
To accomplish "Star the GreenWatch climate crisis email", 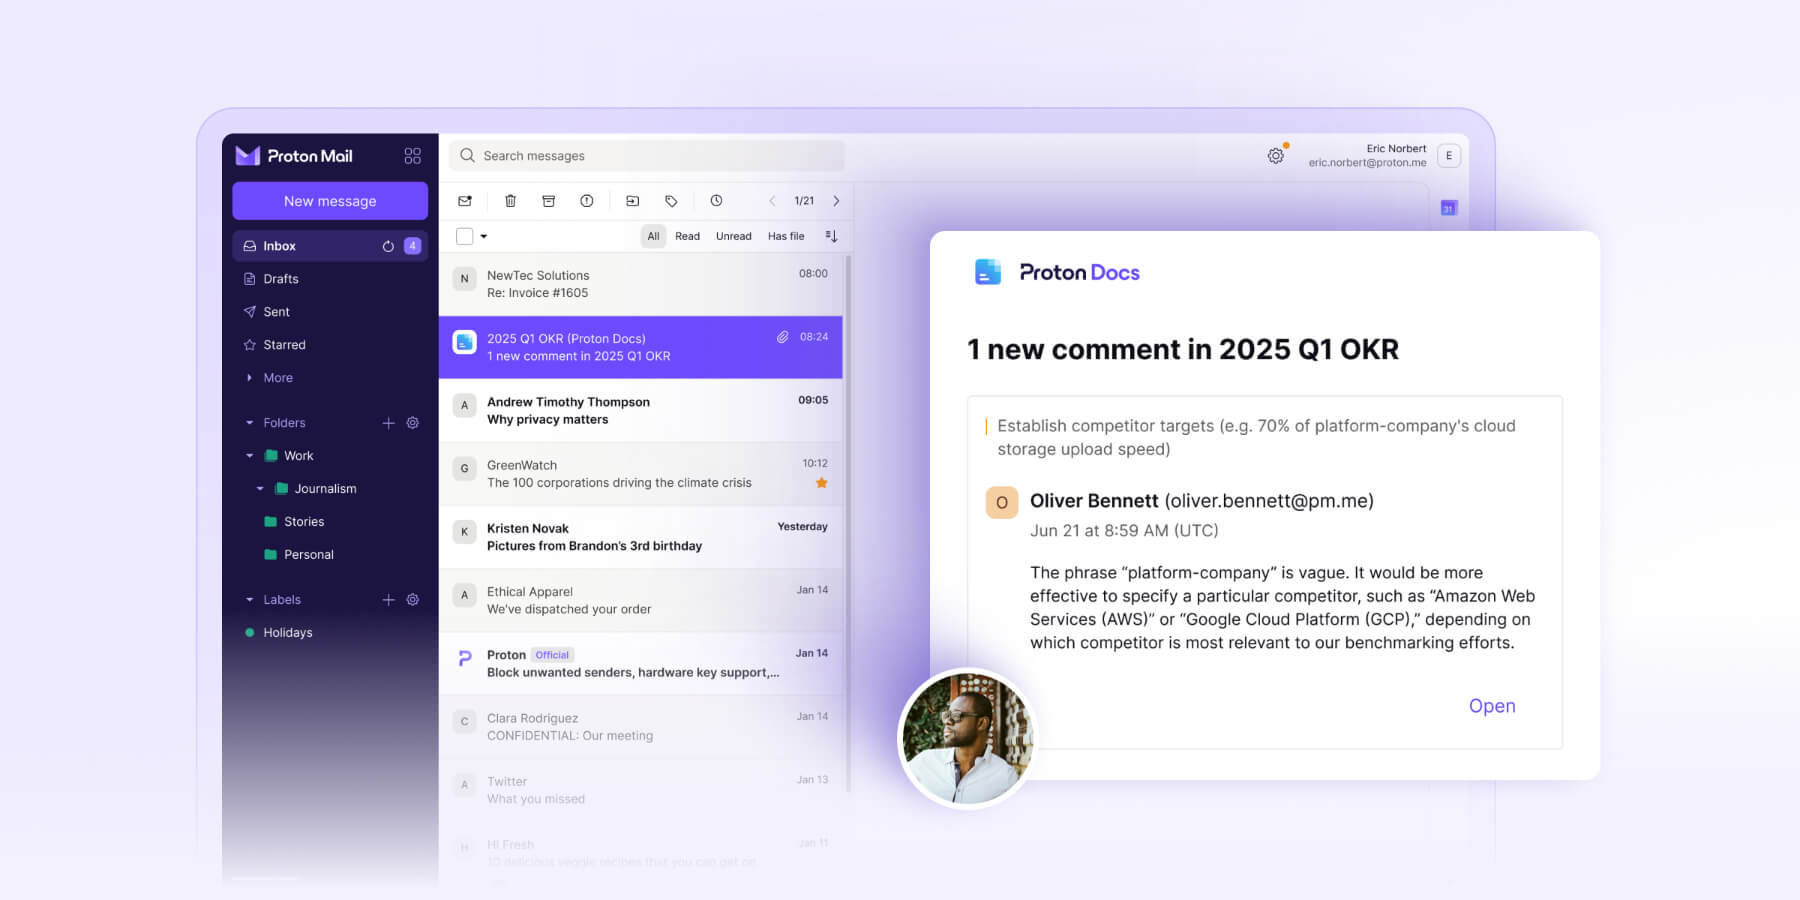I will (821, 482).
